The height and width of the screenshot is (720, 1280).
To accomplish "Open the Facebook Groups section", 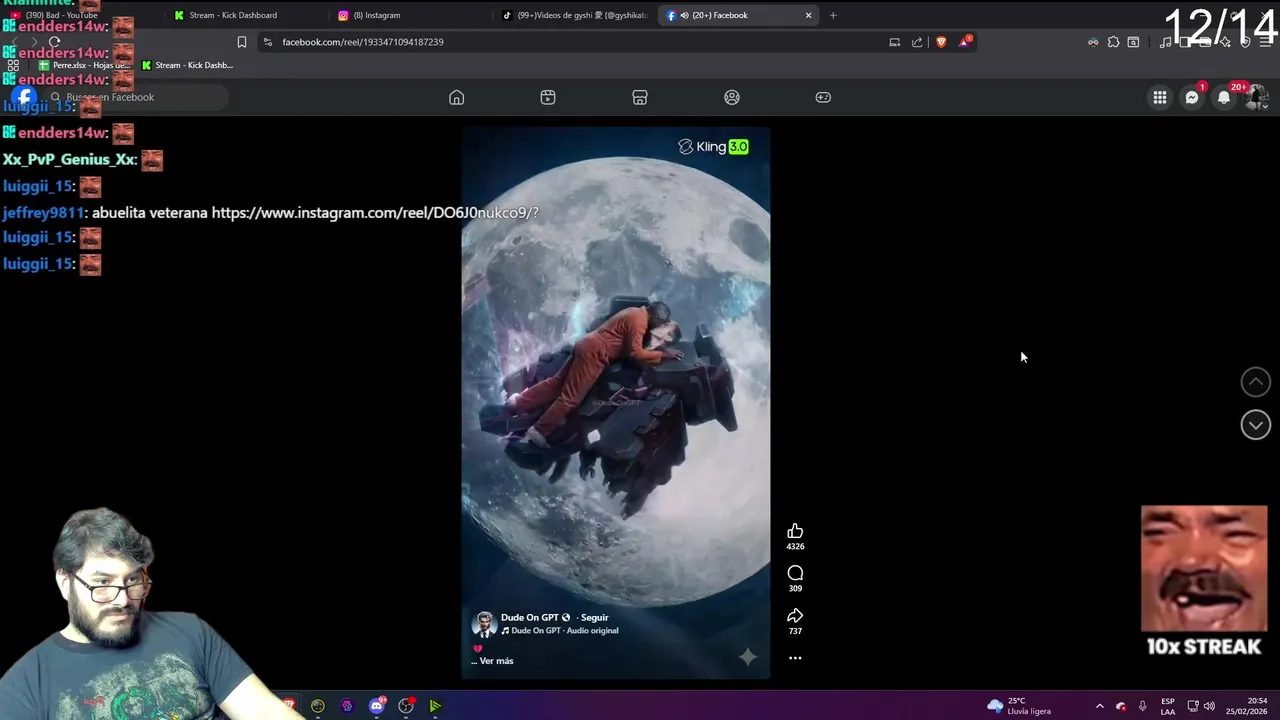I will click(x=732, y=97).
